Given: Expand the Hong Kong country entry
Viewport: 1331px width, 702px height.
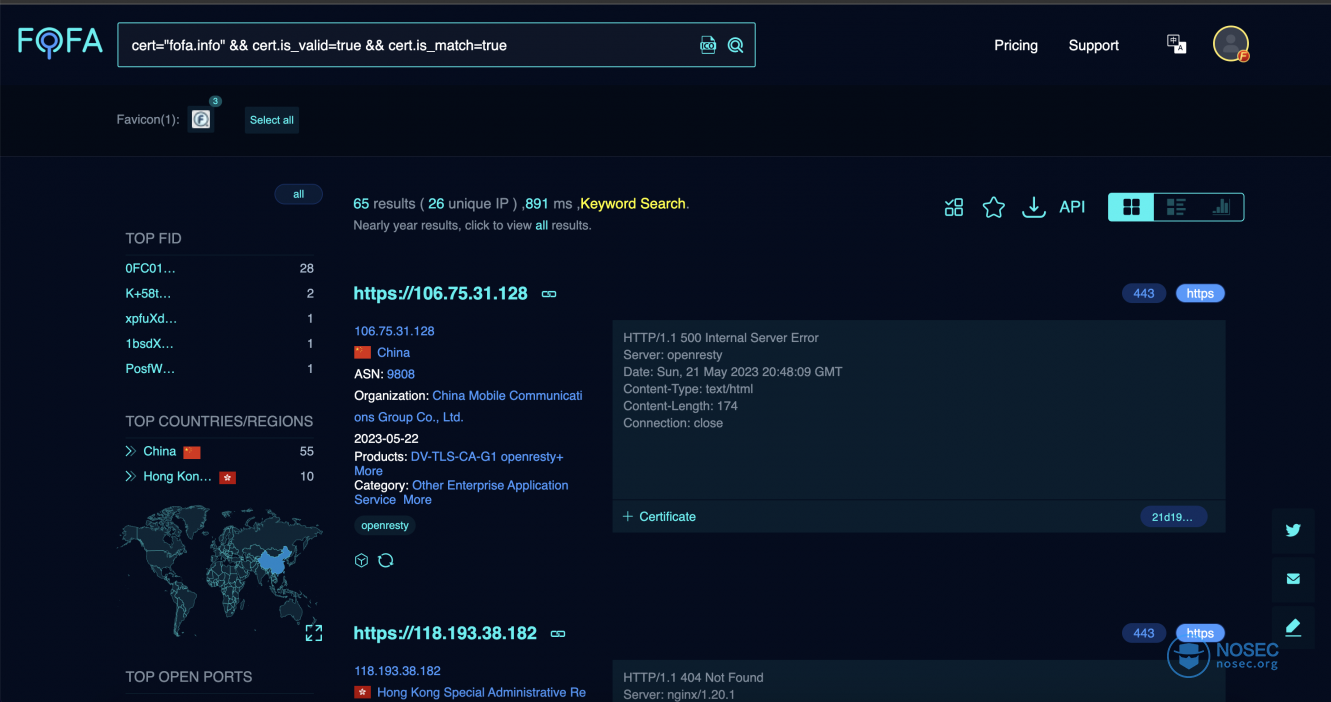Looking at the screenshot, I should pos(130,476).
